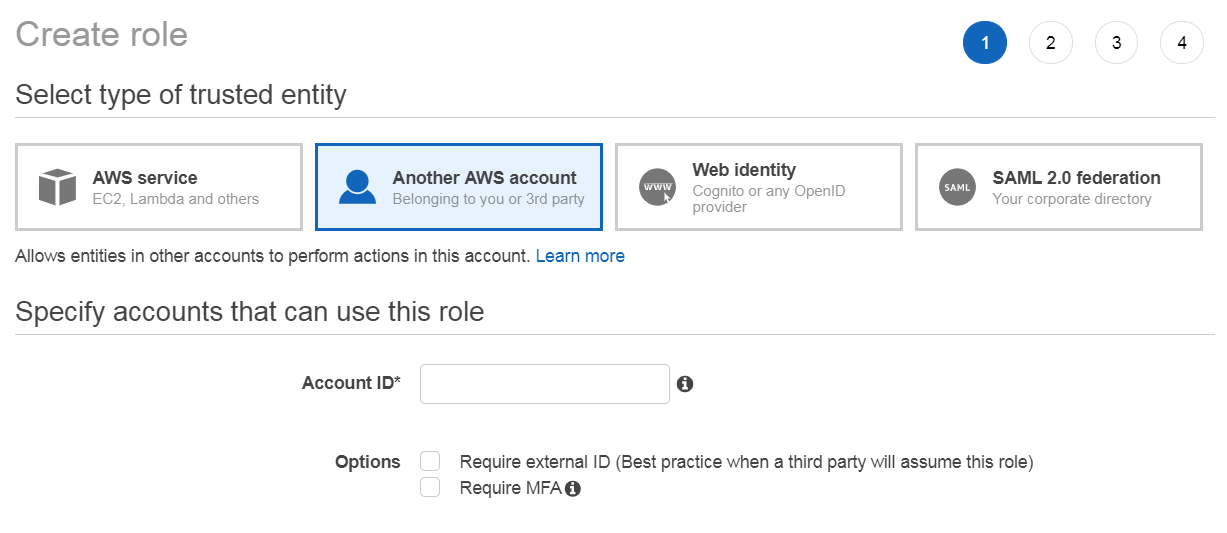This screenshot has height=533, width=1227.
Task: Jump to step 3 circle
Action: tap(1116, 43)
